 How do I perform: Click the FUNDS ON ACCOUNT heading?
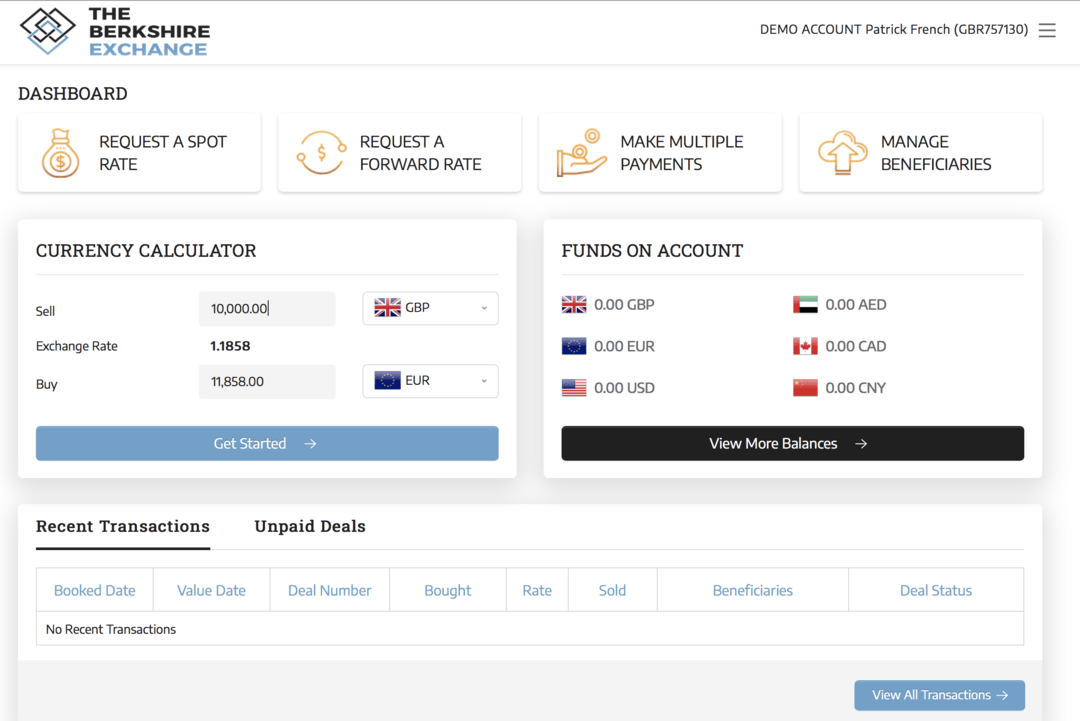[x=652, y=251]
